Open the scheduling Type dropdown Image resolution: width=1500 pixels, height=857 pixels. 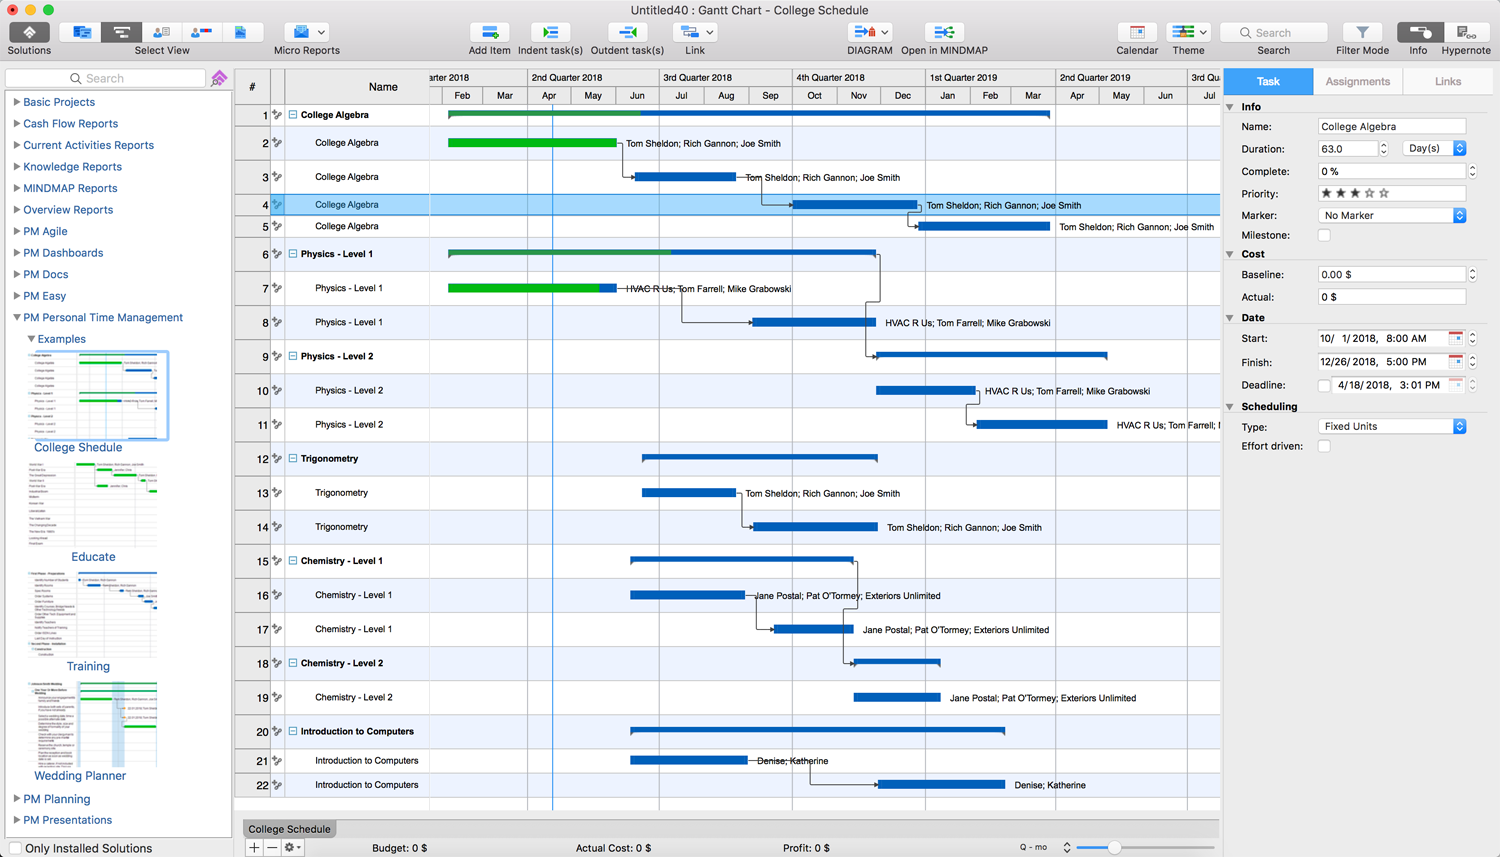1392,427
